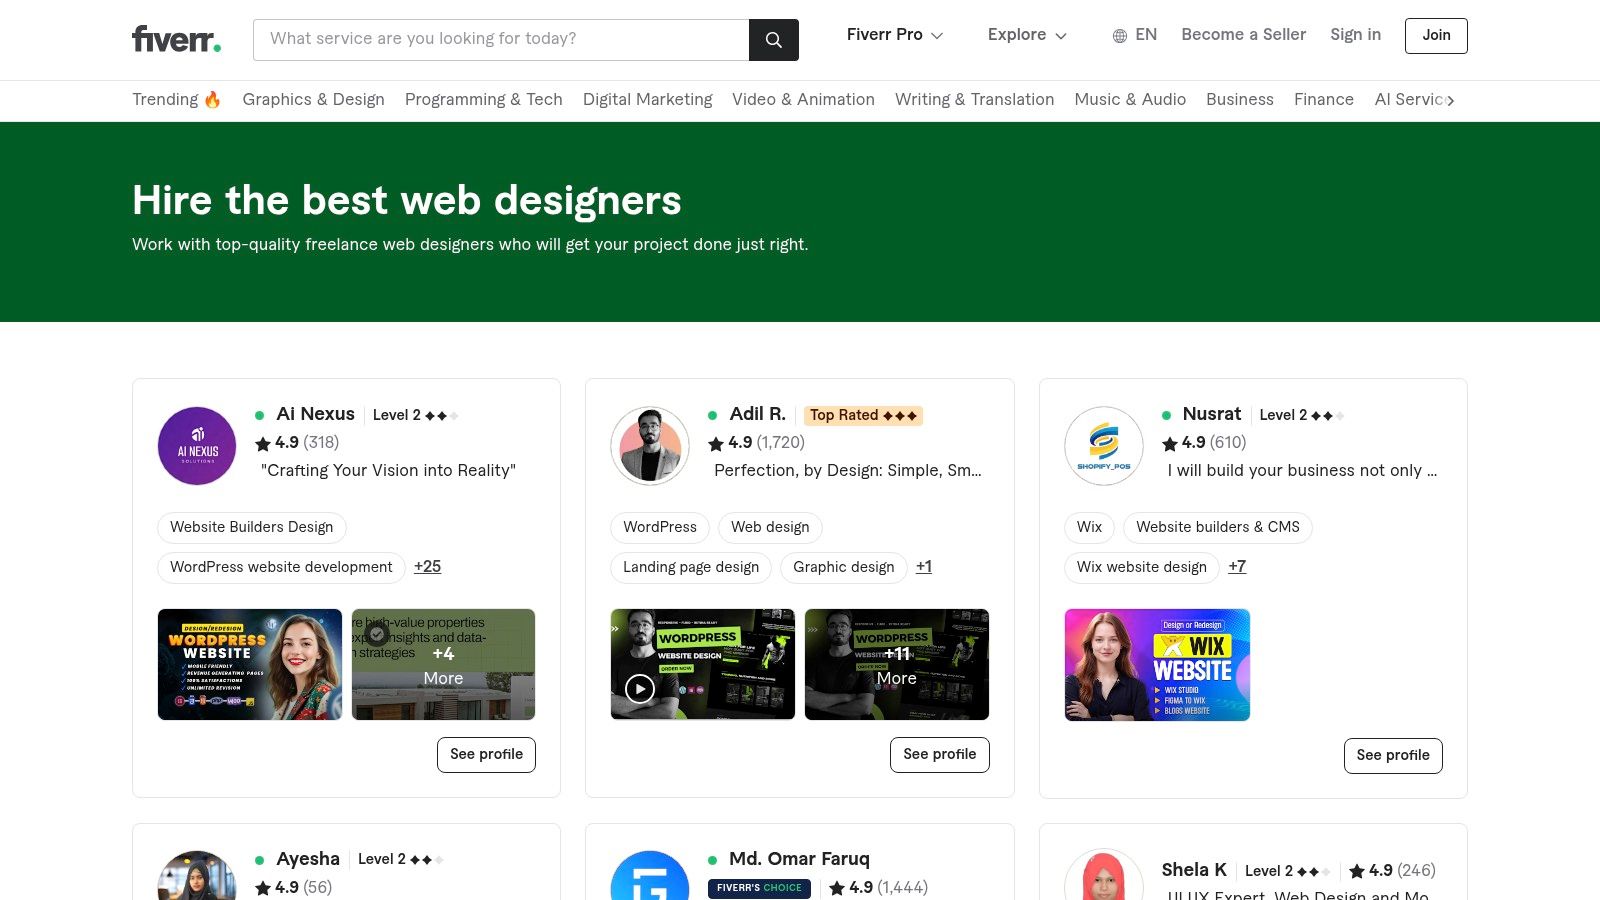Expand Ai Nexus +25 more skills
1600x900 pixels.
click(427, 566)
